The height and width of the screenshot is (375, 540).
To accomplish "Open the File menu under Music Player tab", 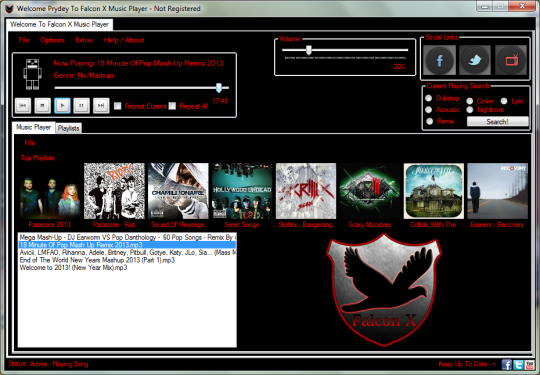I will [x=30, y=143].
